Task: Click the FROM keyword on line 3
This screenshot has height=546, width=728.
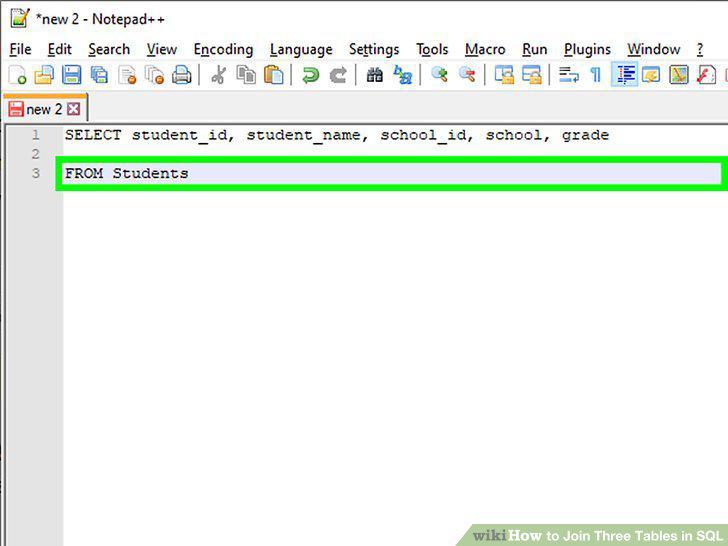Action: 84,173
